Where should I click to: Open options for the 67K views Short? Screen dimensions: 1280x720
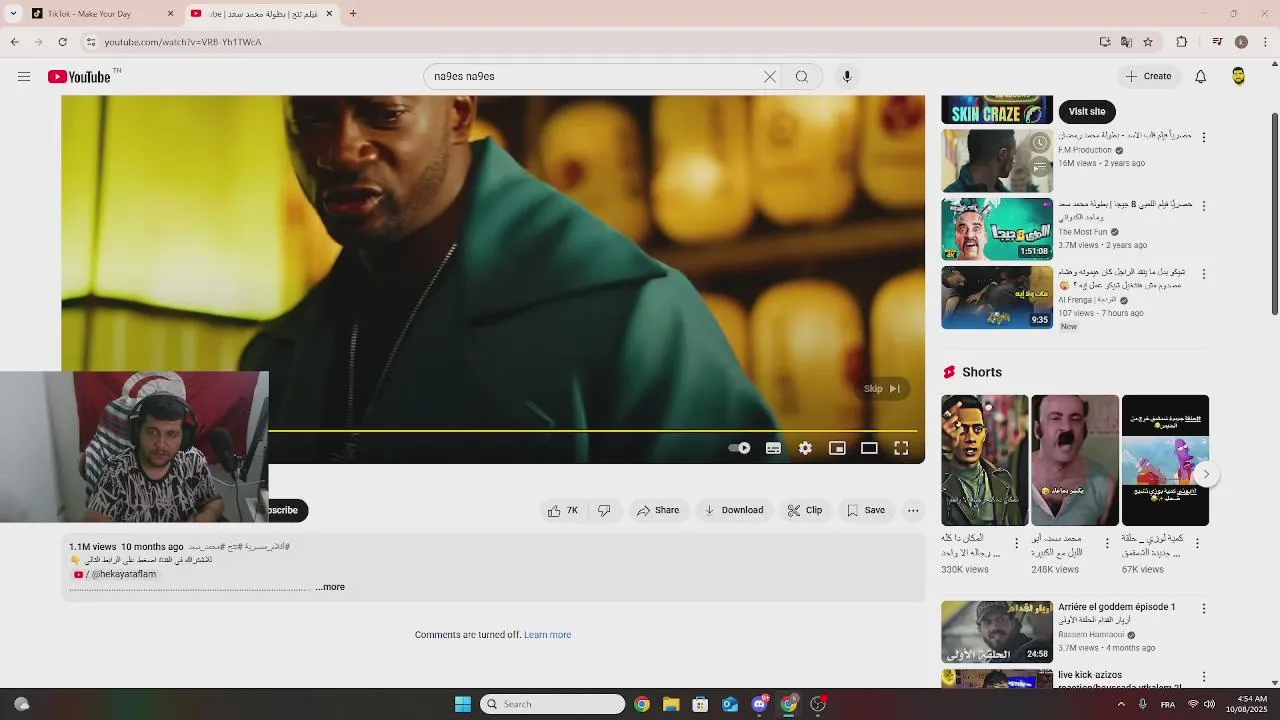1197,543
